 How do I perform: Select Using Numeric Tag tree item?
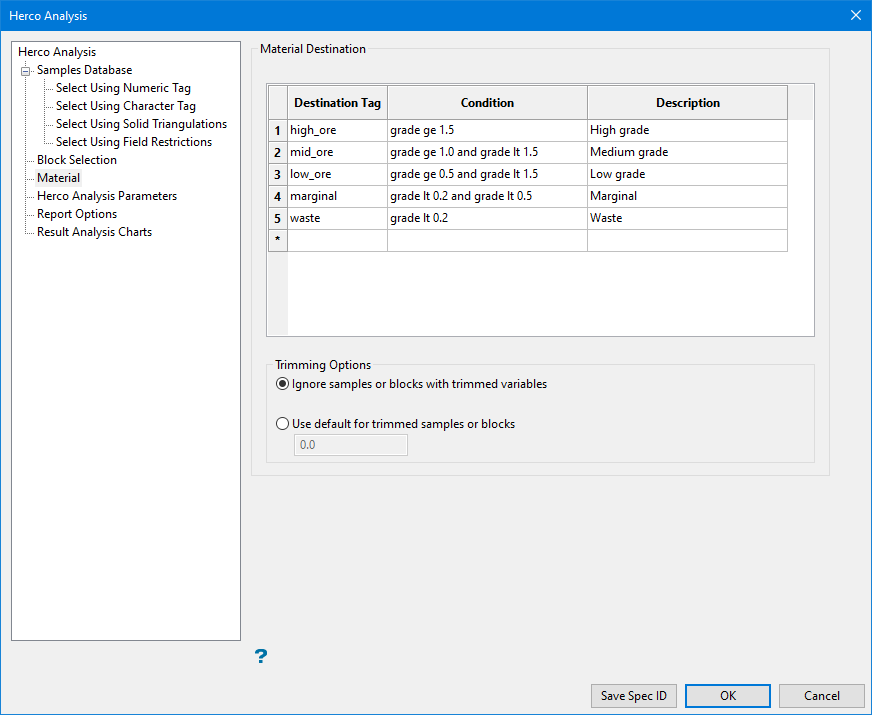[x=123, y=88]
